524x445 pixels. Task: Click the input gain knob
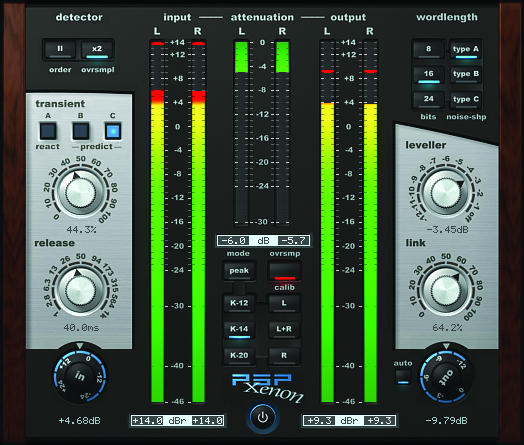pyautogui.click(x=80, y=376)
